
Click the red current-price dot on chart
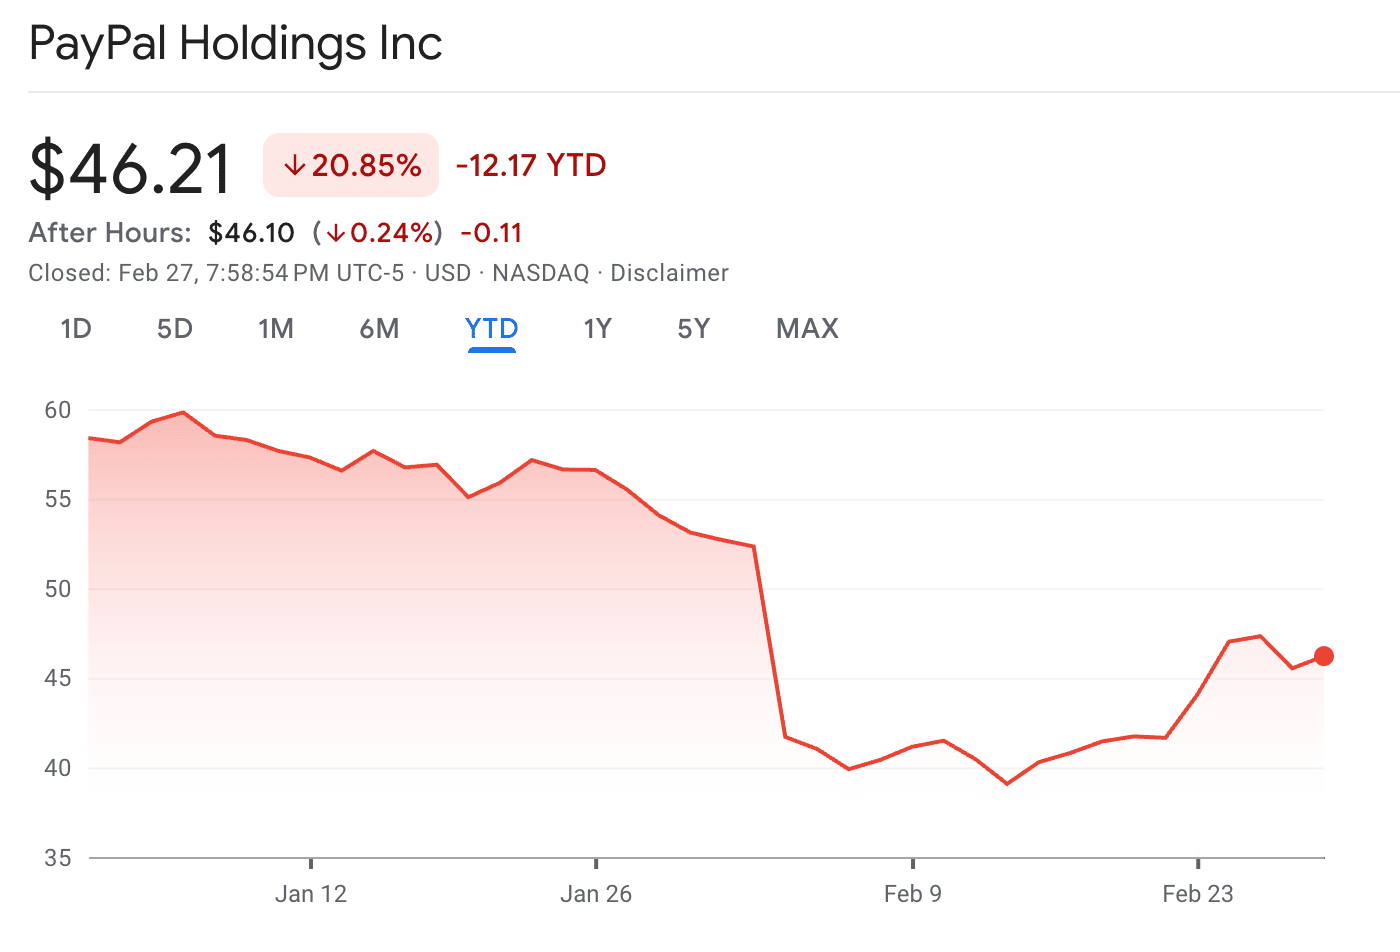click(1323, 656)
